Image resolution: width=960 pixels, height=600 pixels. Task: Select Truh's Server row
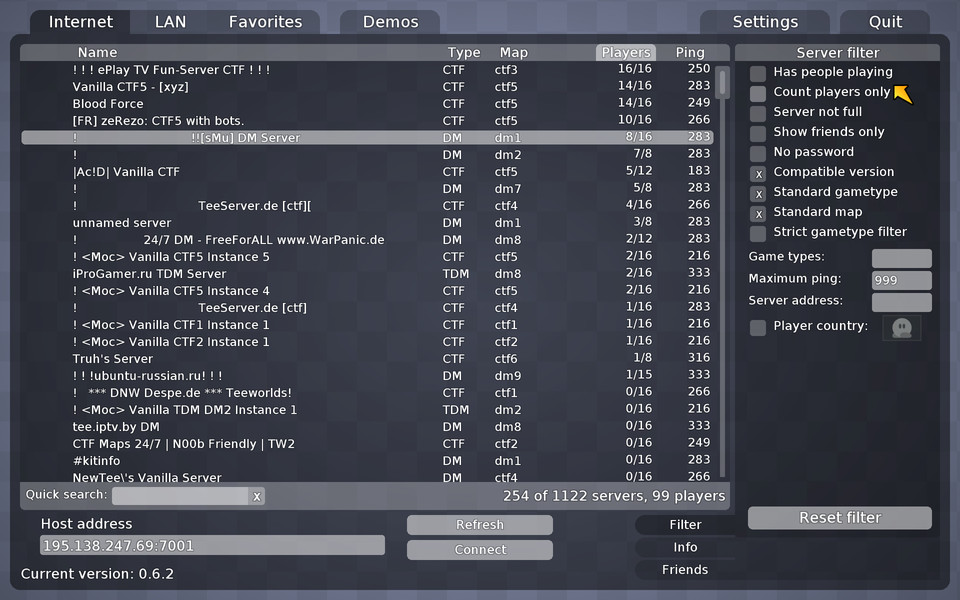click(x=367, y=359)
